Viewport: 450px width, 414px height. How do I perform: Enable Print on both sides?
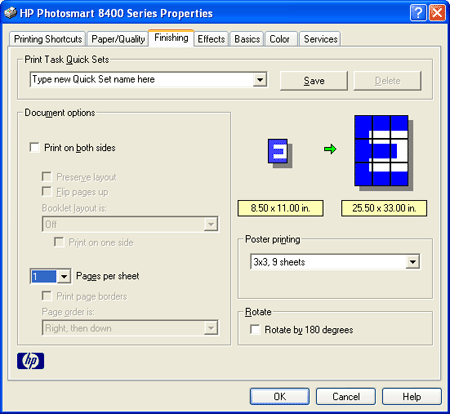35,147
